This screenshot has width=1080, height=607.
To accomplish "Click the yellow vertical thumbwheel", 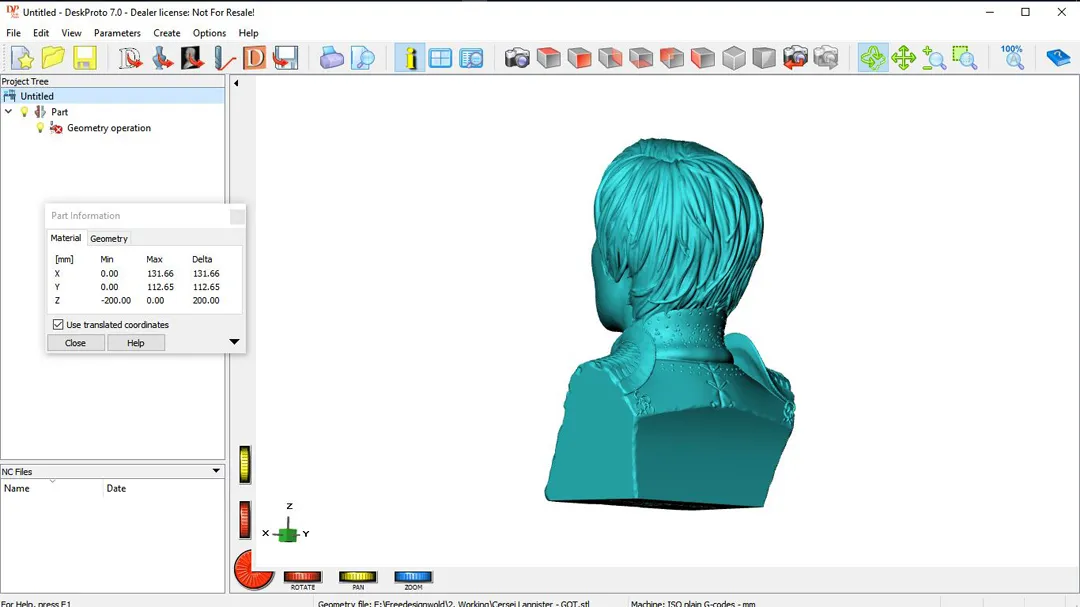I will [245, 464].
